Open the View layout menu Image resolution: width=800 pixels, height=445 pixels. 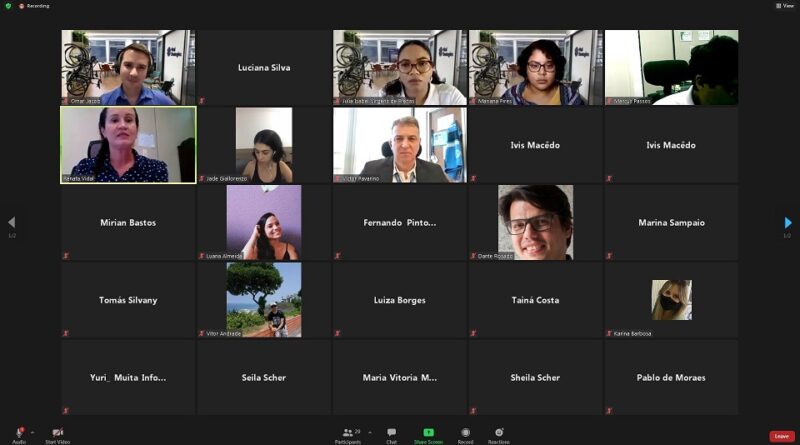point(784,6)
